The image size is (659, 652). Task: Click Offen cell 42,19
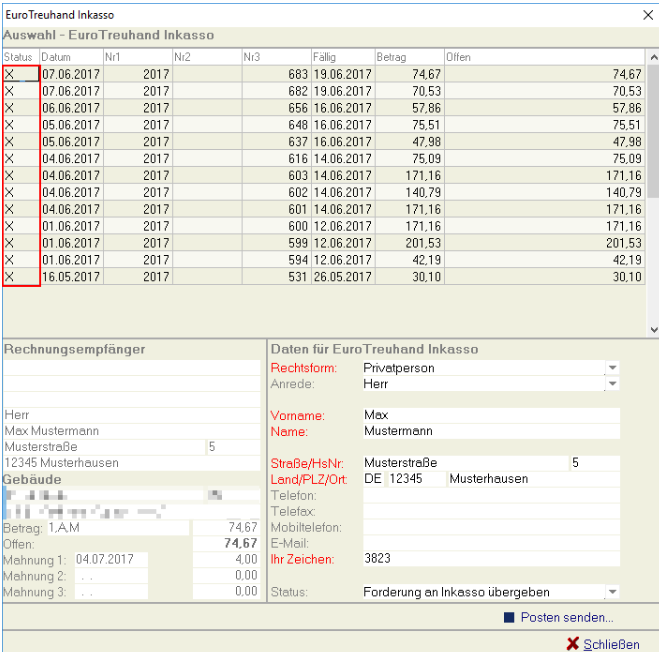click(545, 260)
